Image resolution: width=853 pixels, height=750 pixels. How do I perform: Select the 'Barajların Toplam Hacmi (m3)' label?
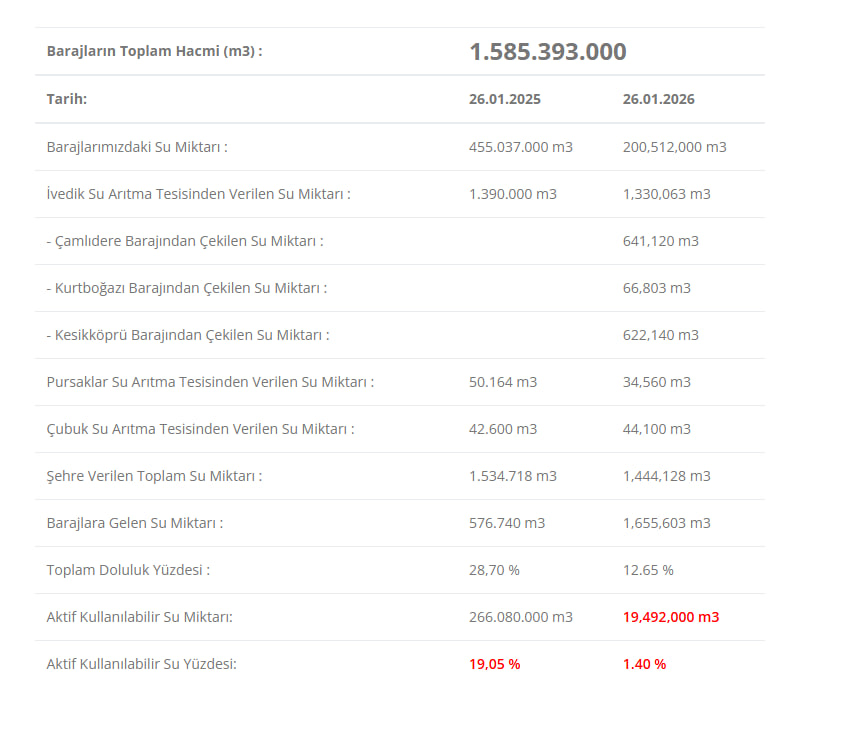(x=154, y=51)
